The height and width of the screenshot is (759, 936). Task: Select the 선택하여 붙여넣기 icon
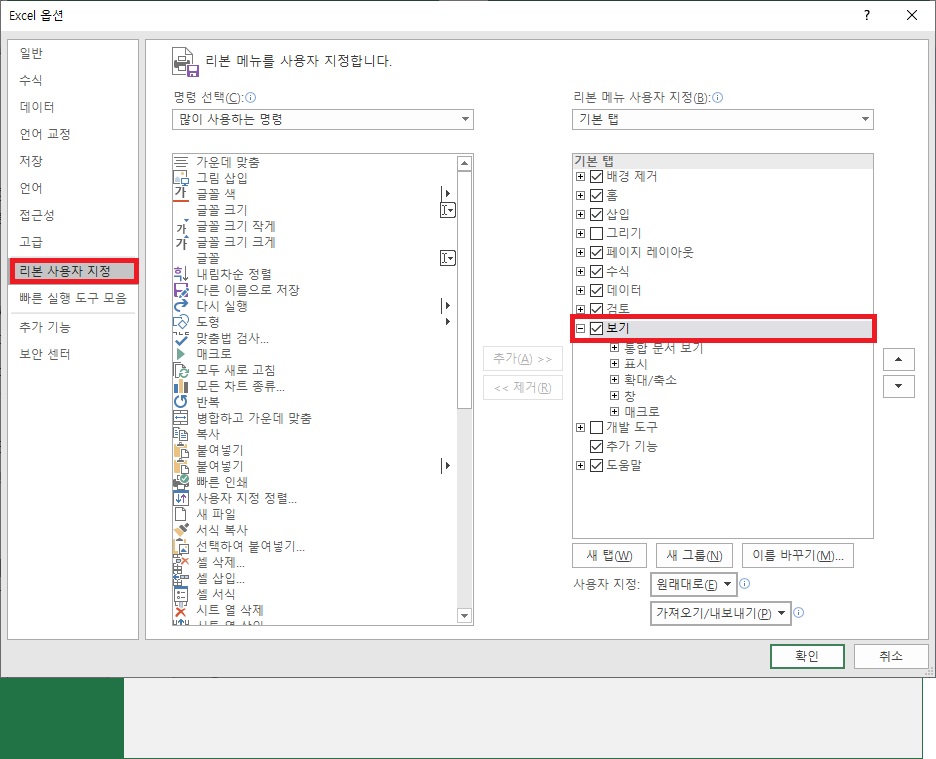coord(180,546)
